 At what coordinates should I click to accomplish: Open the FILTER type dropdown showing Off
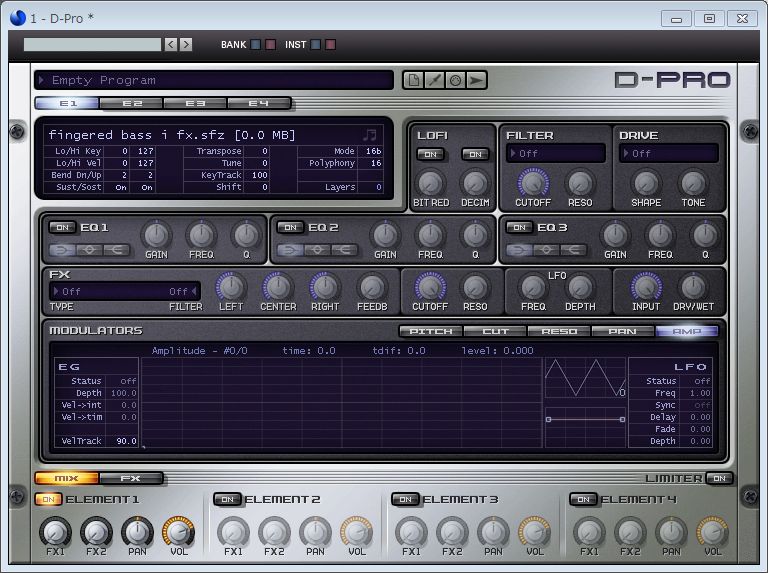point(555,153)
